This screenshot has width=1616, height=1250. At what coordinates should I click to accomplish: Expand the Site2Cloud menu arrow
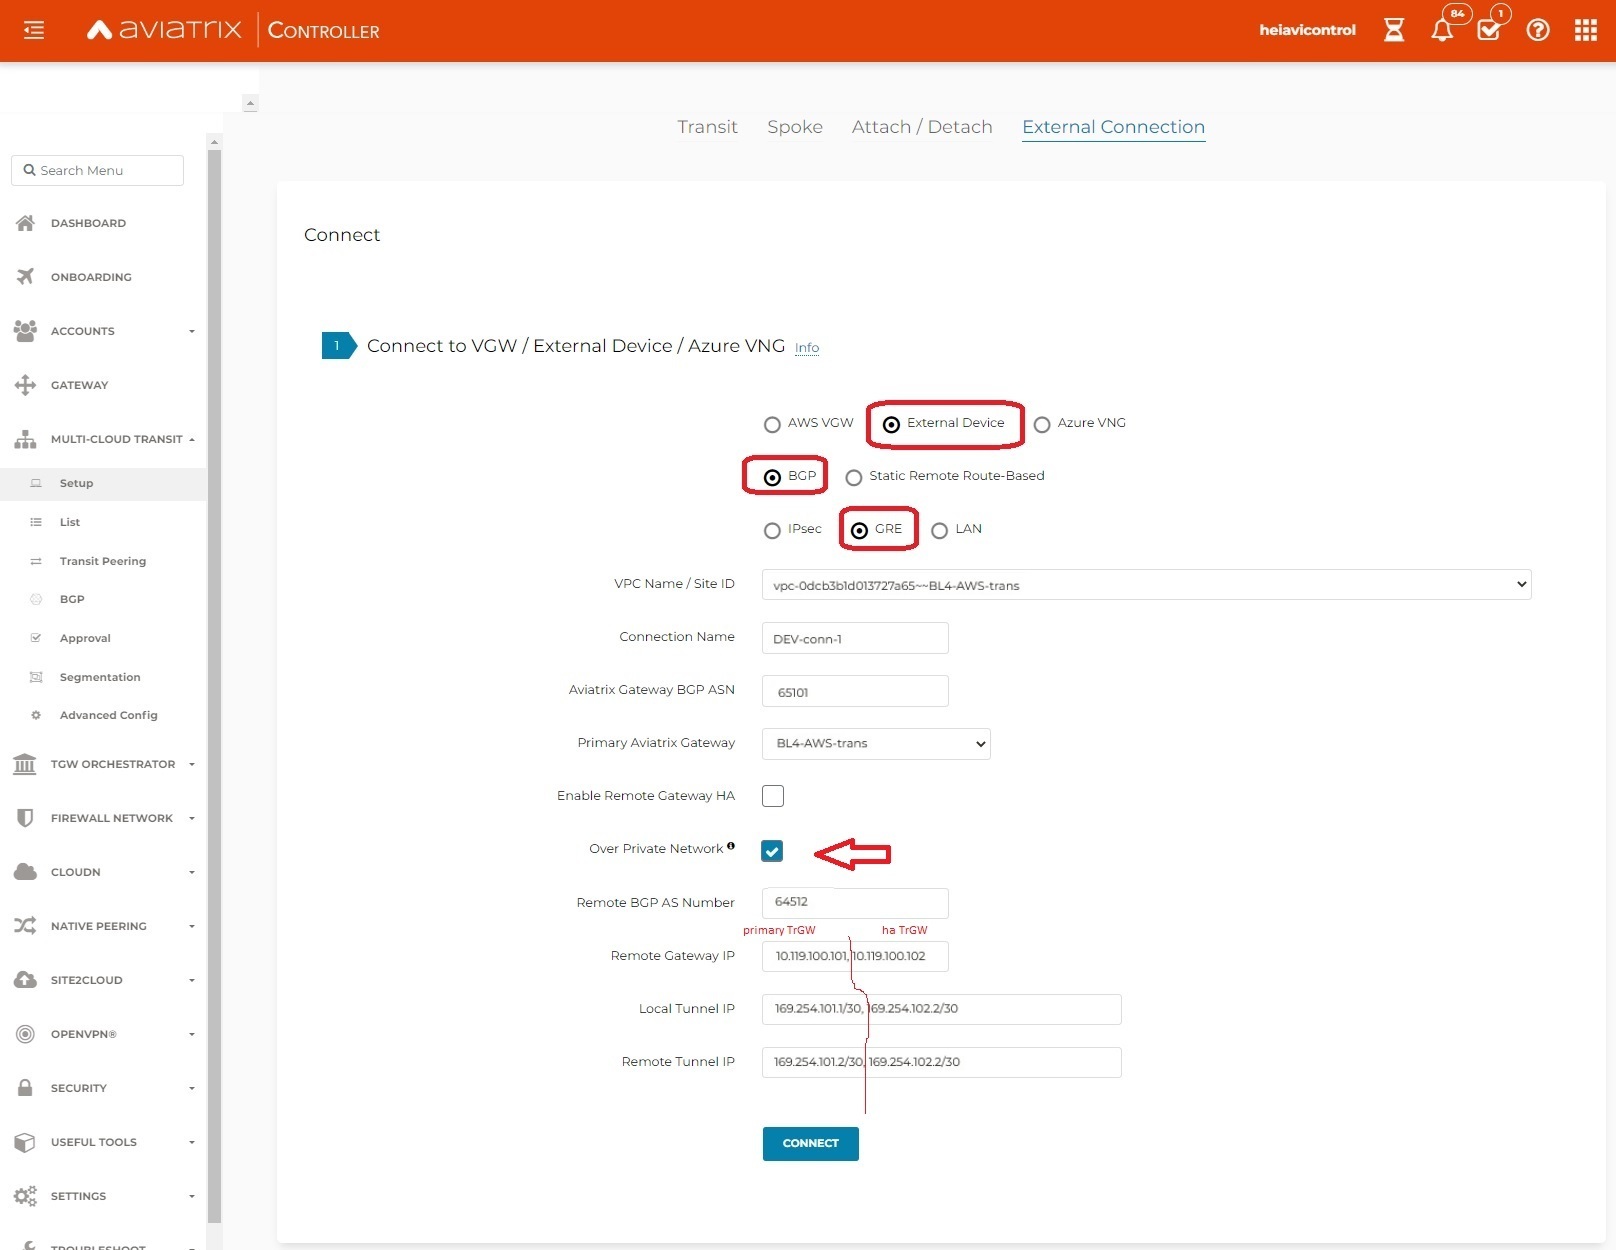(192, 980)
